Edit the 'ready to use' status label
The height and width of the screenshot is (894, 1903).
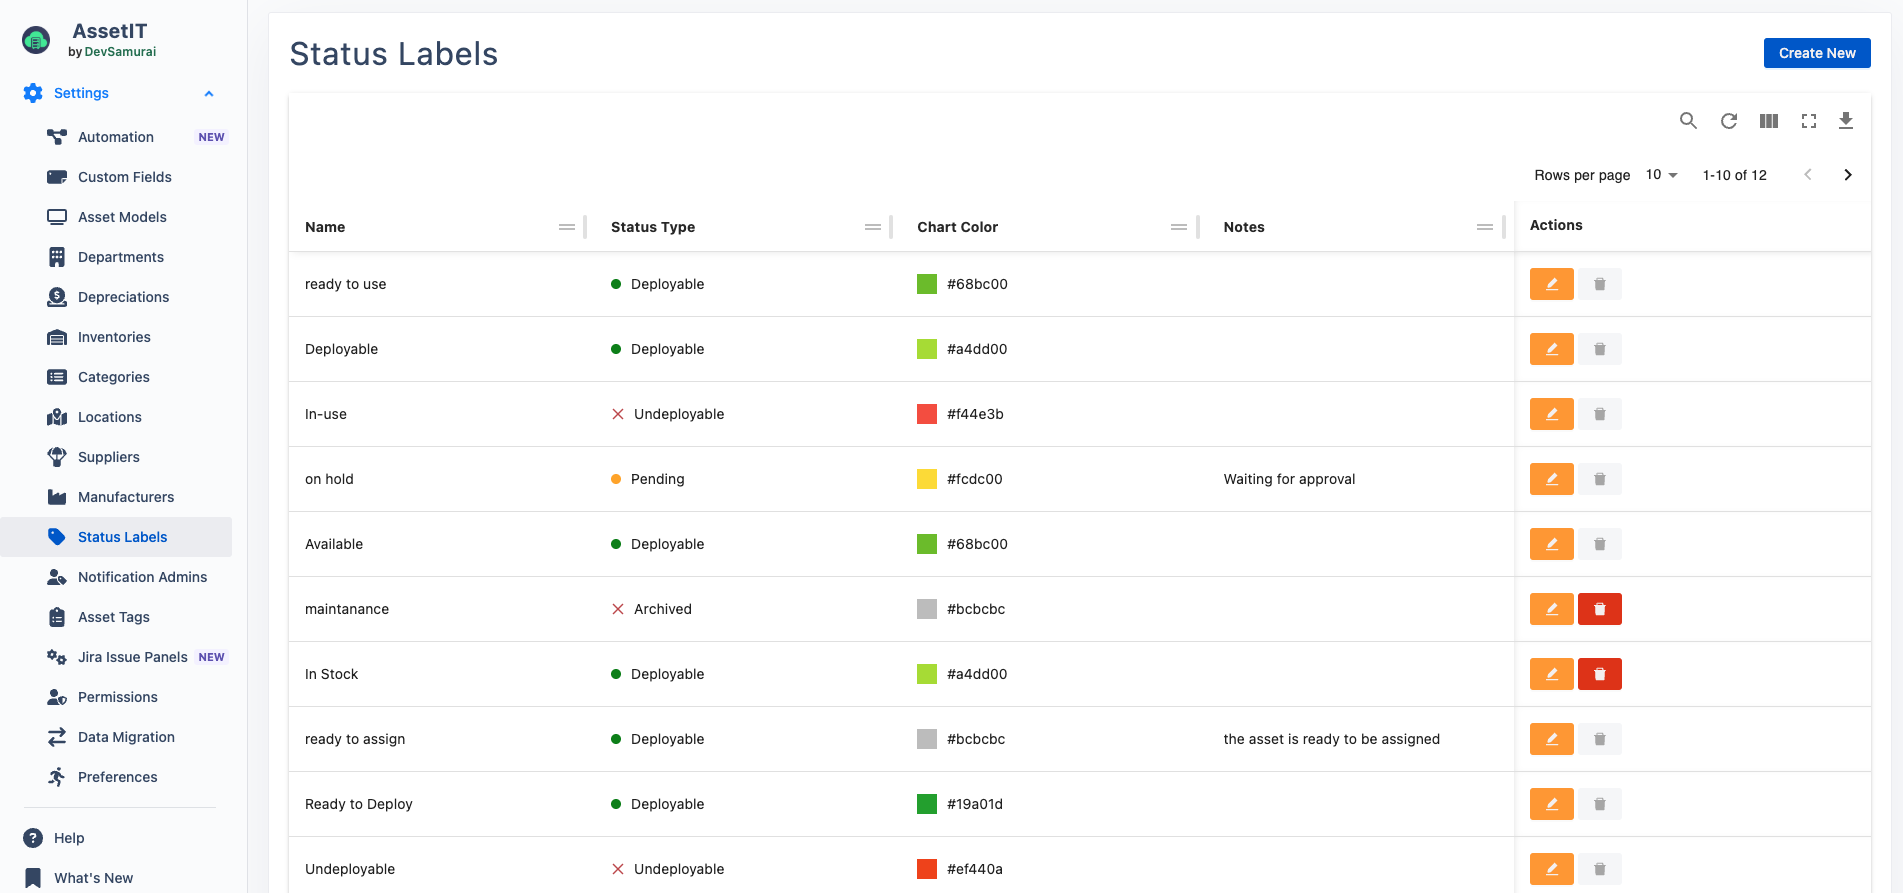1551,284
